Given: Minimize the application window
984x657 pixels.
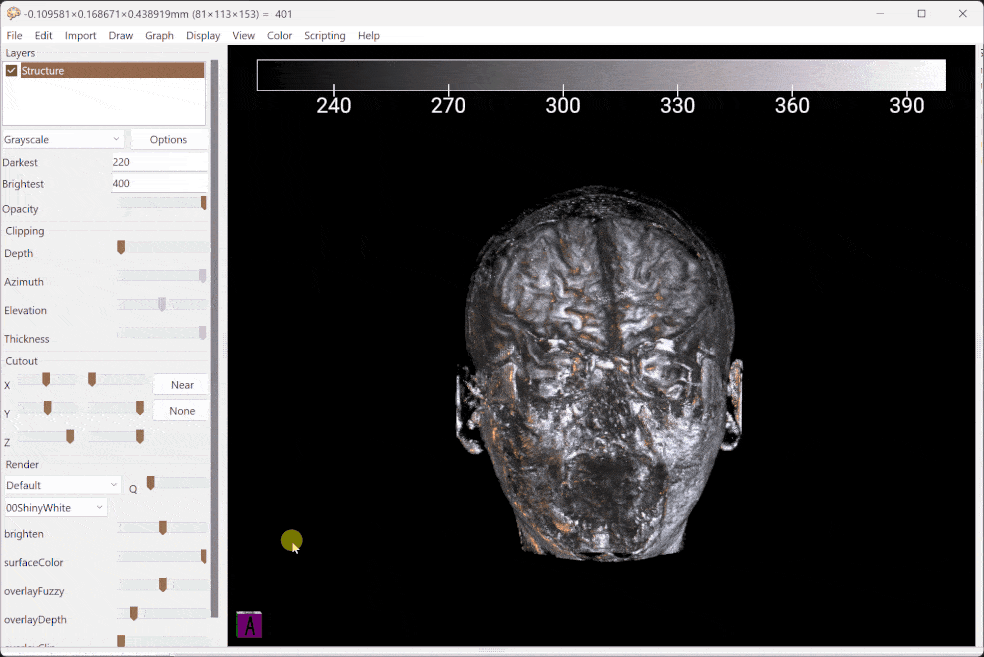Looking at the screenshot, I should click(880, 13).
